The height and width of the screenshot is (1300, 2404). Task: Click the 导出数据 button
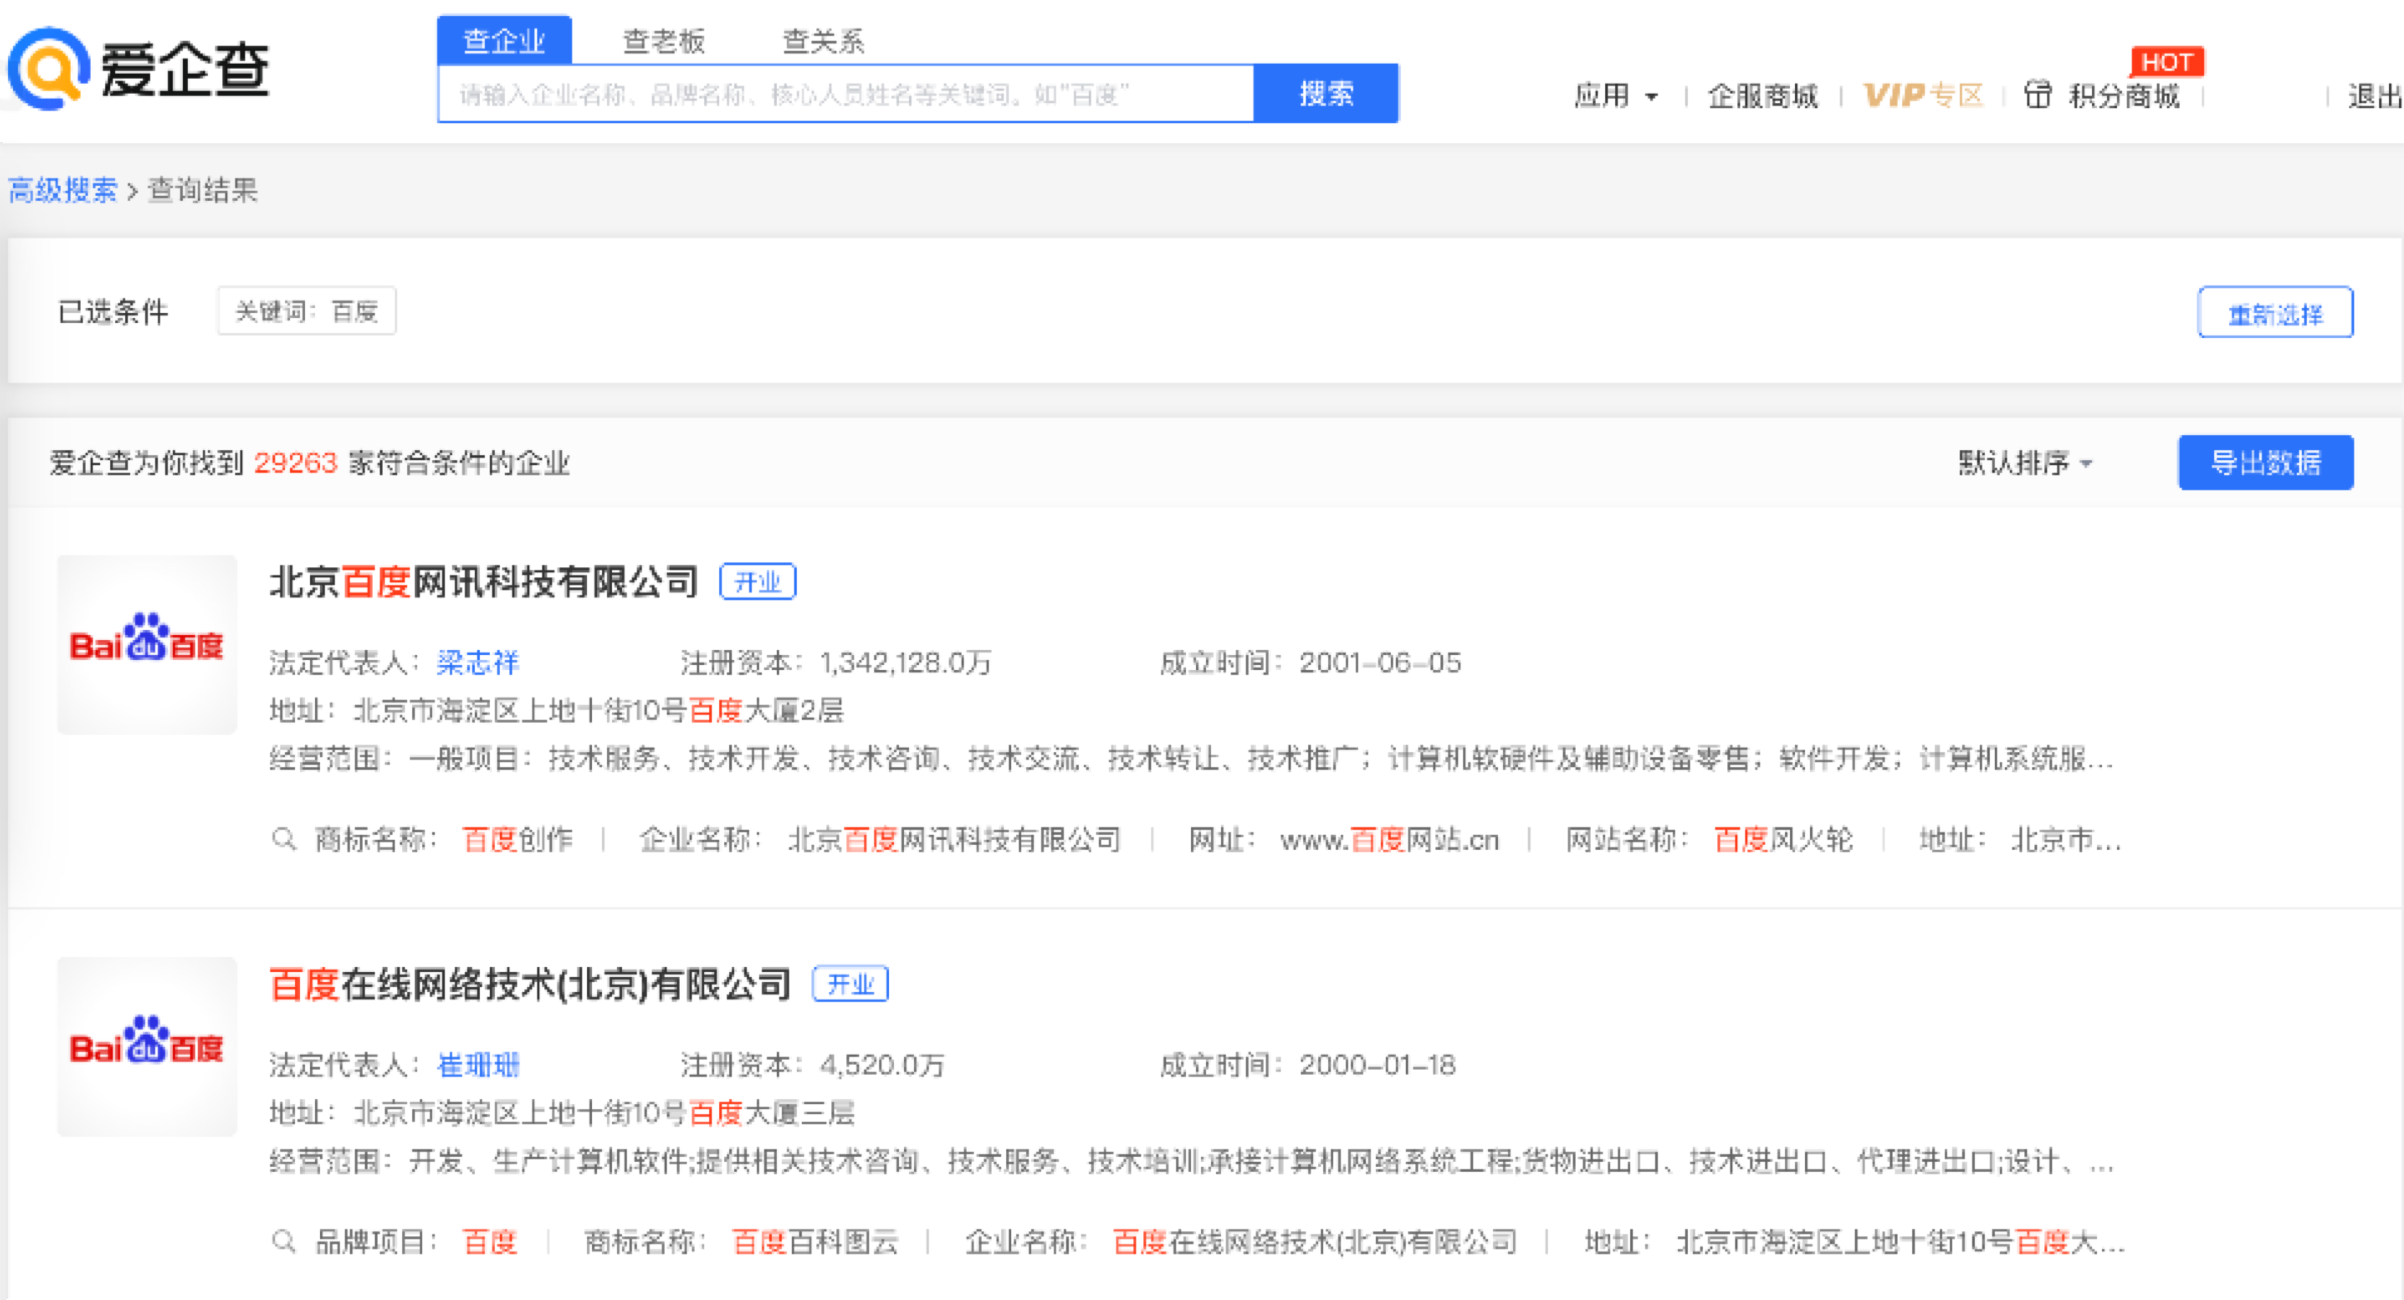pos(2265,462)
